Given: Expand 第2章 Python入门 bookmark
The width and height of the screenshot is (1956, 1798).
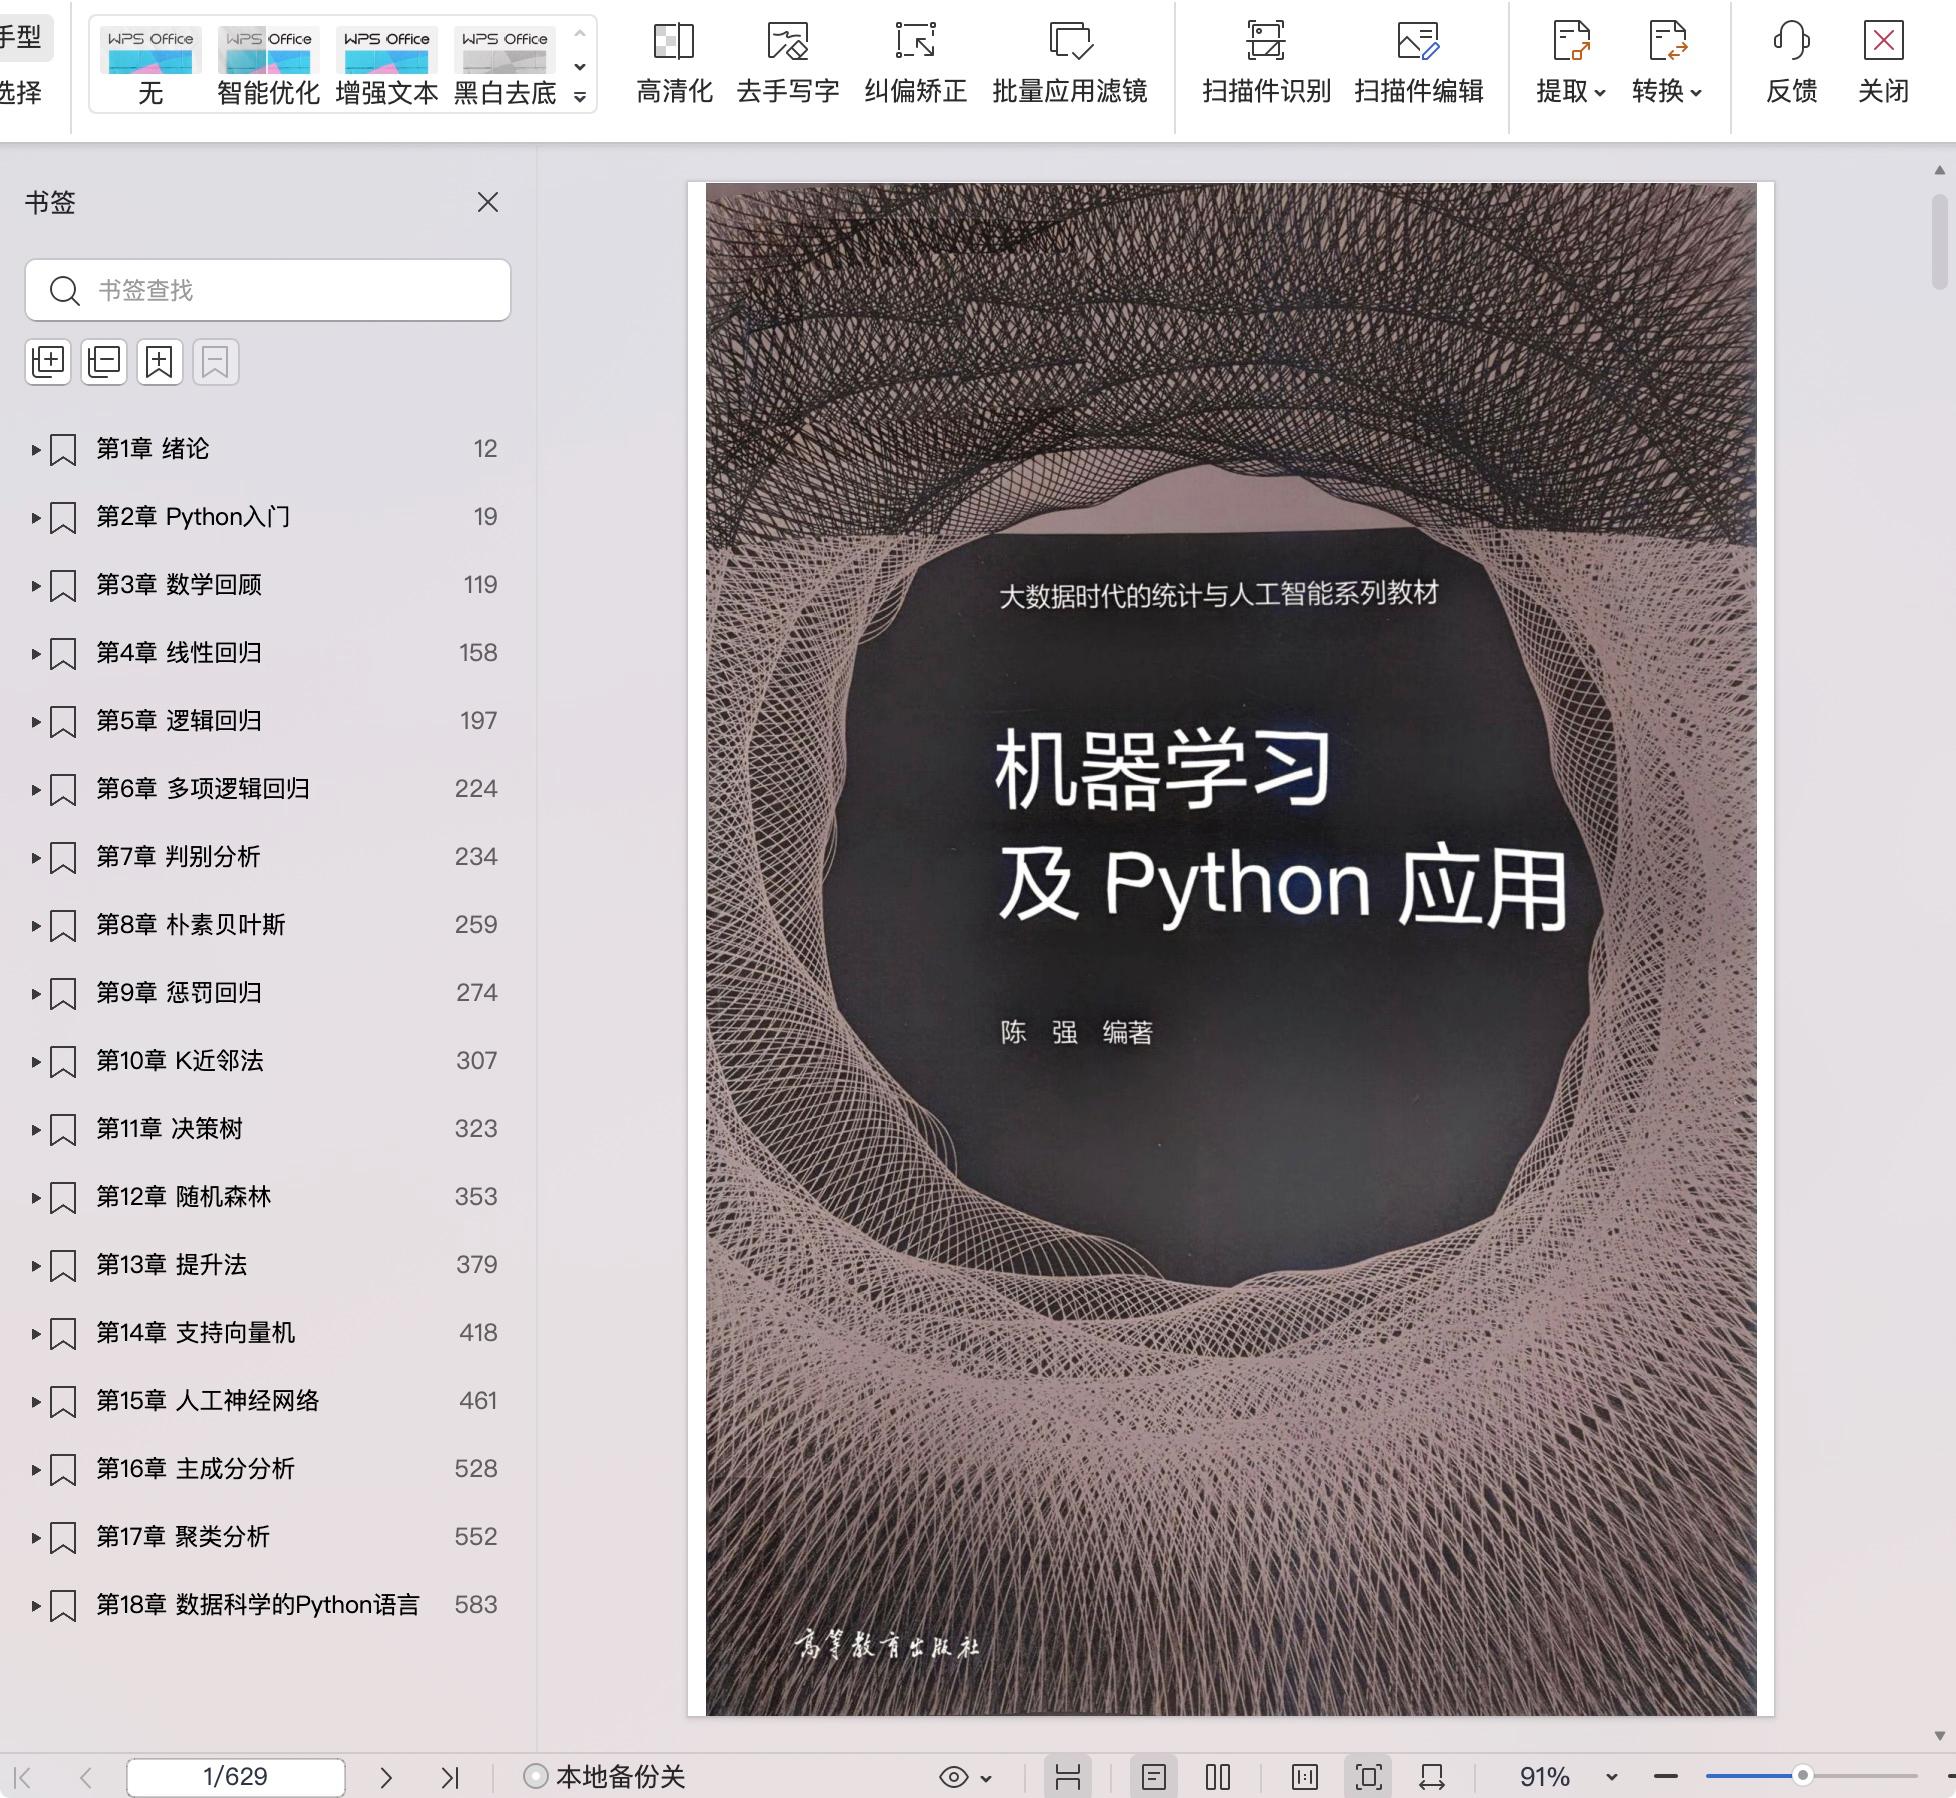Looking at the screenshot, I should click(36, 518).
